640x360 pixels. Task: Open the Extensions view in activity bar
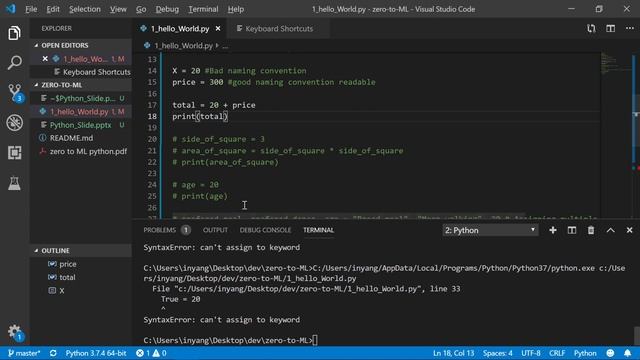point(14,153)
